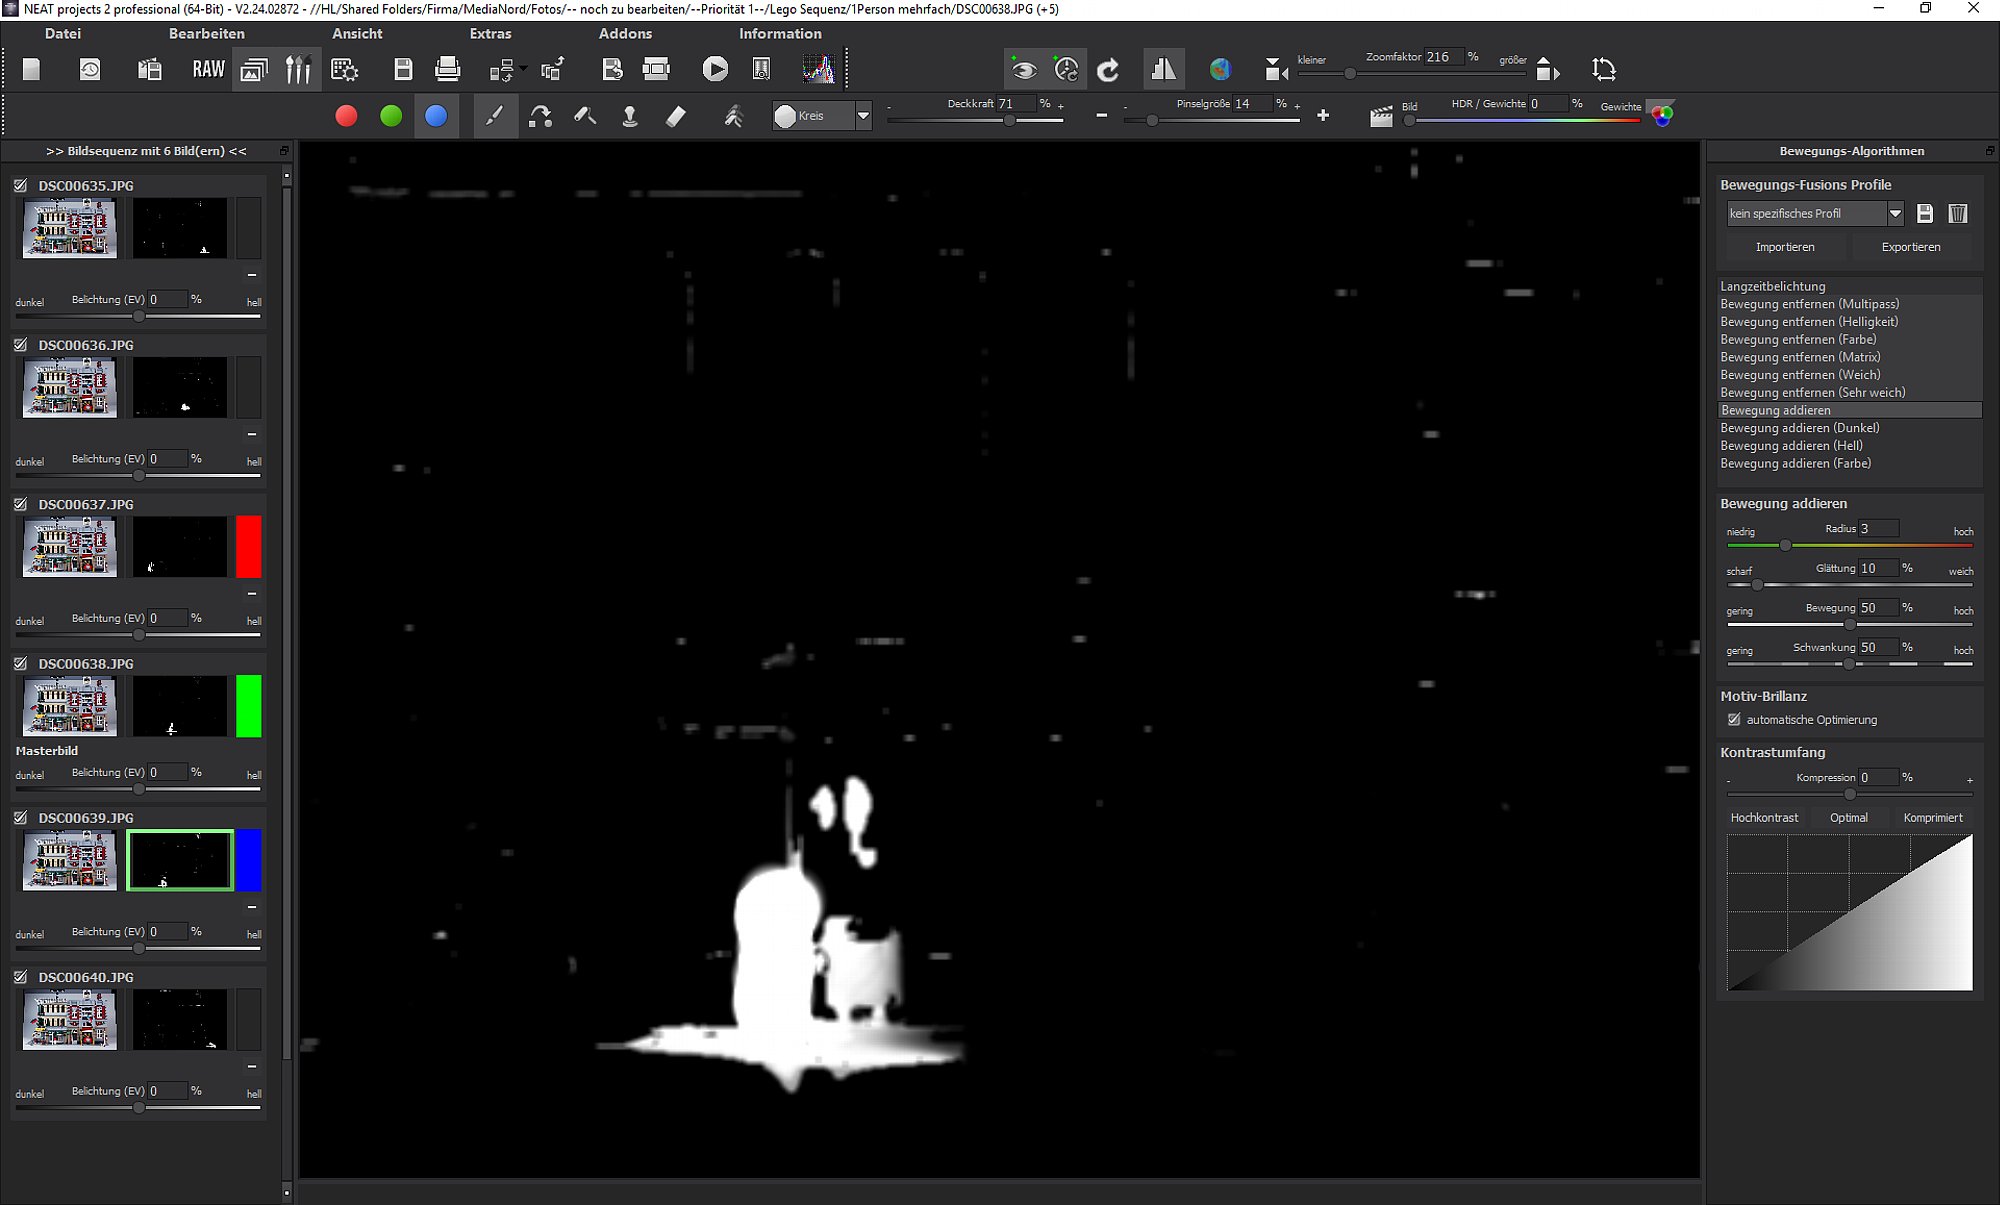
Task: Toggle automatische Optimierung checkbox
Action: coord(1734,719)
